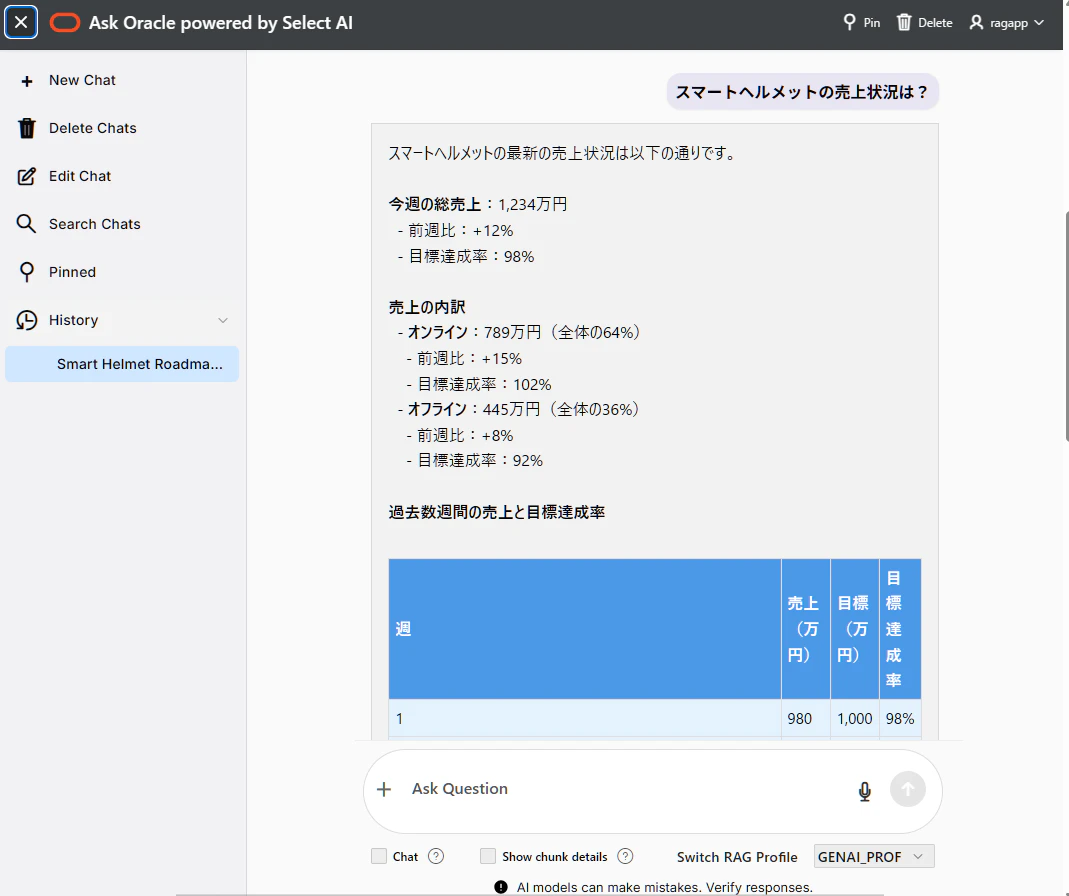
Task: Click the microphone voice input icon
Action: tap(864, 791)
